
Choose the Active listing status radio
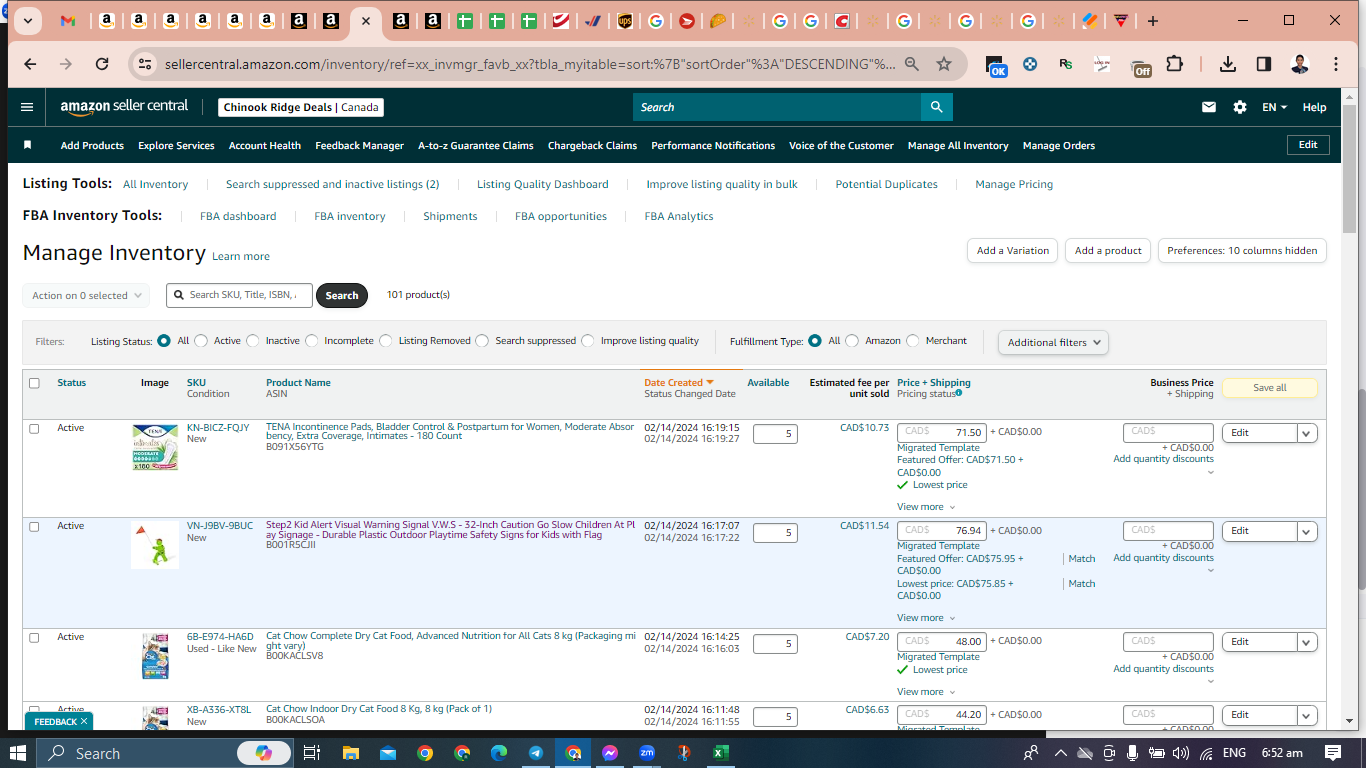point(201,341)
